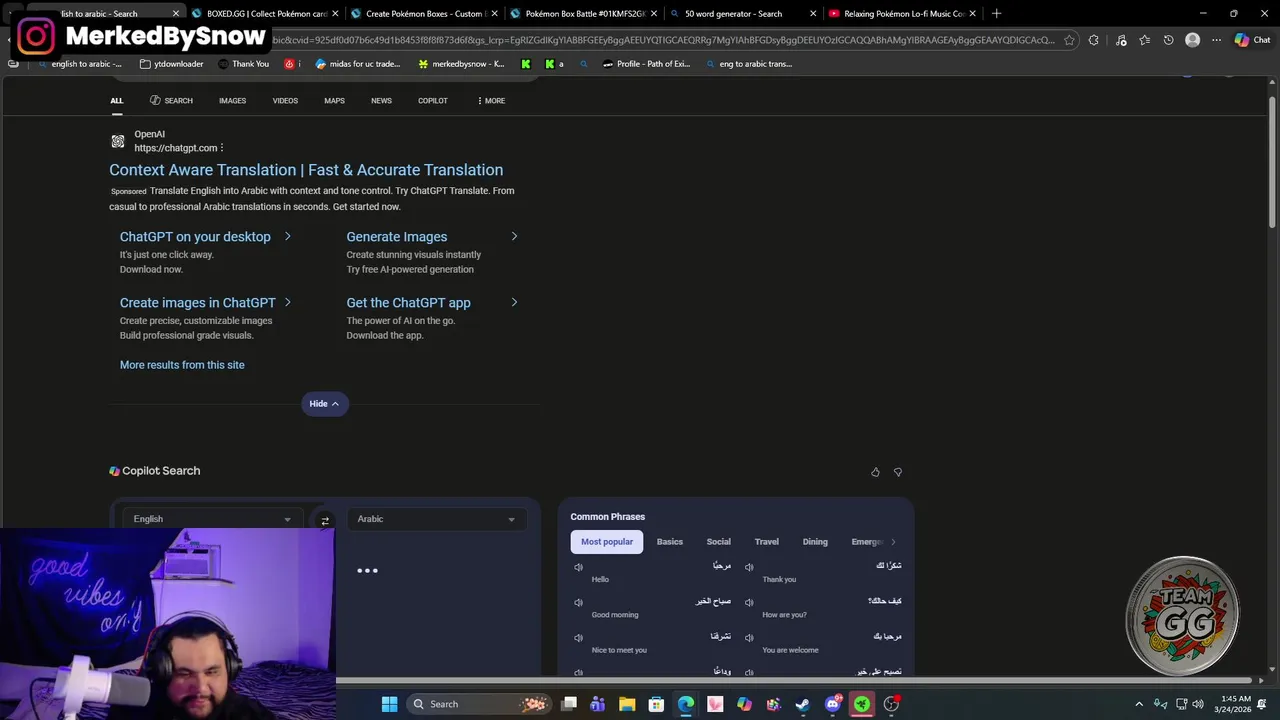1280x720 pixels.
Task: Open Create images in ChatGPT link
Action: (198, 302)
